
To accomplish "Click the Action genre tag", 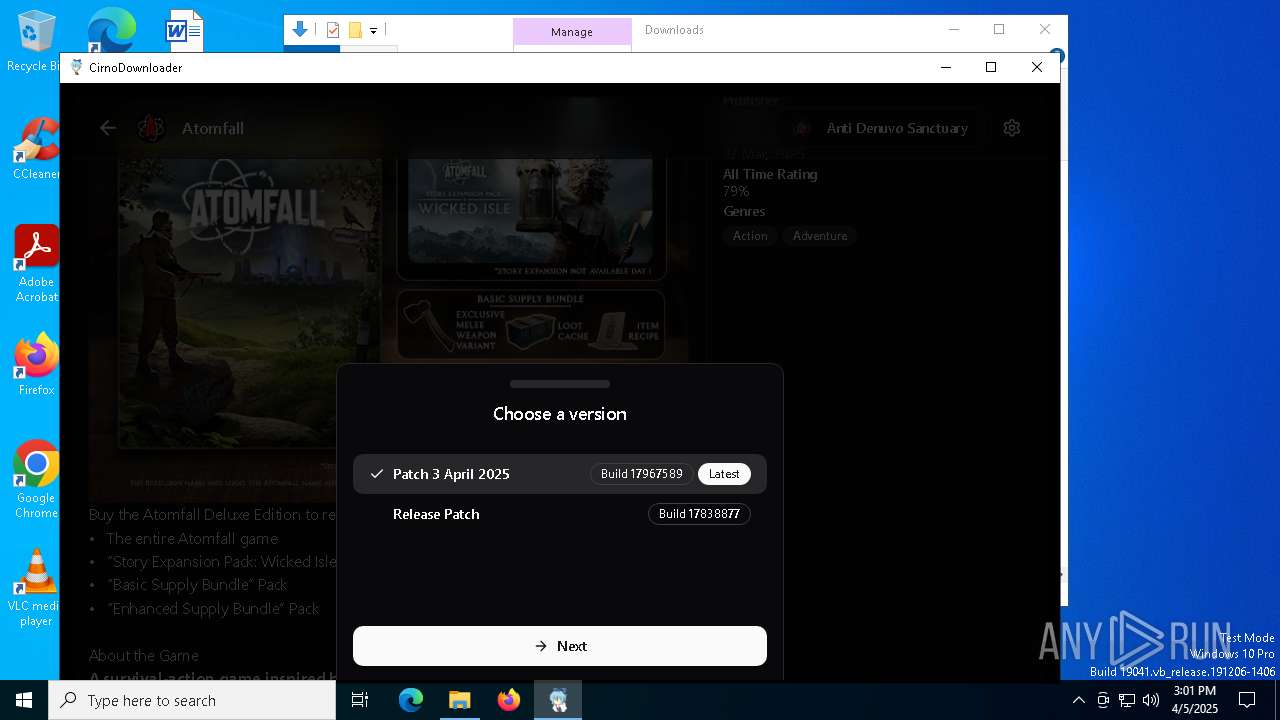I will tap(749, 236).
